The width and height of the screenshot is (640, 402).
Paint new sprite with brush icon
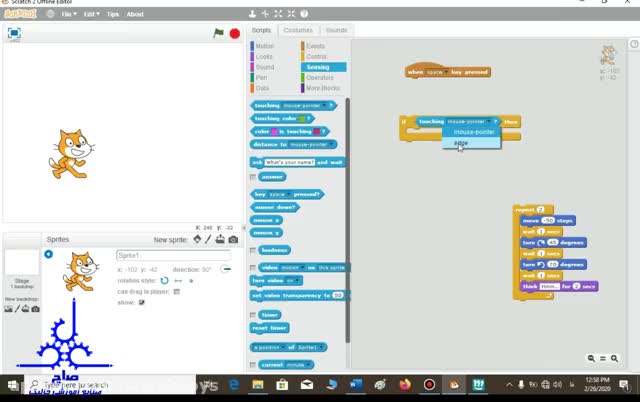(210, 240)
